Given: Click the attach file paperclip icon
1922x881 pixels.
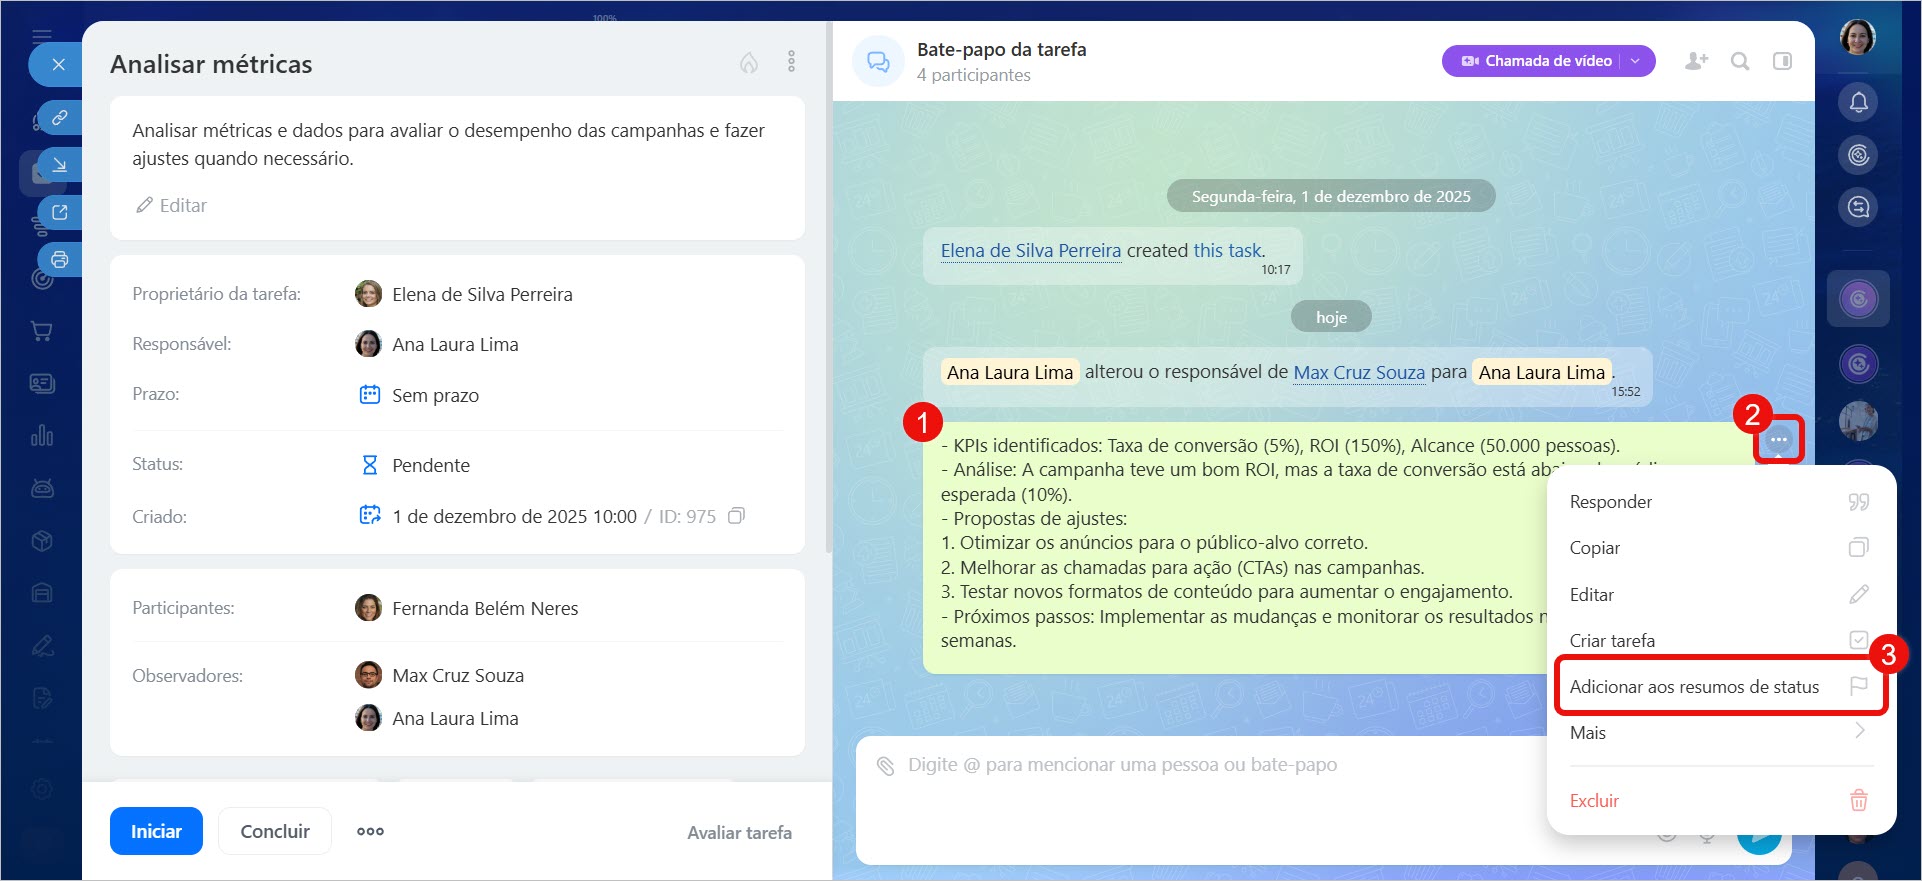Looking at the screenshot, I should [x=885, y=766].
